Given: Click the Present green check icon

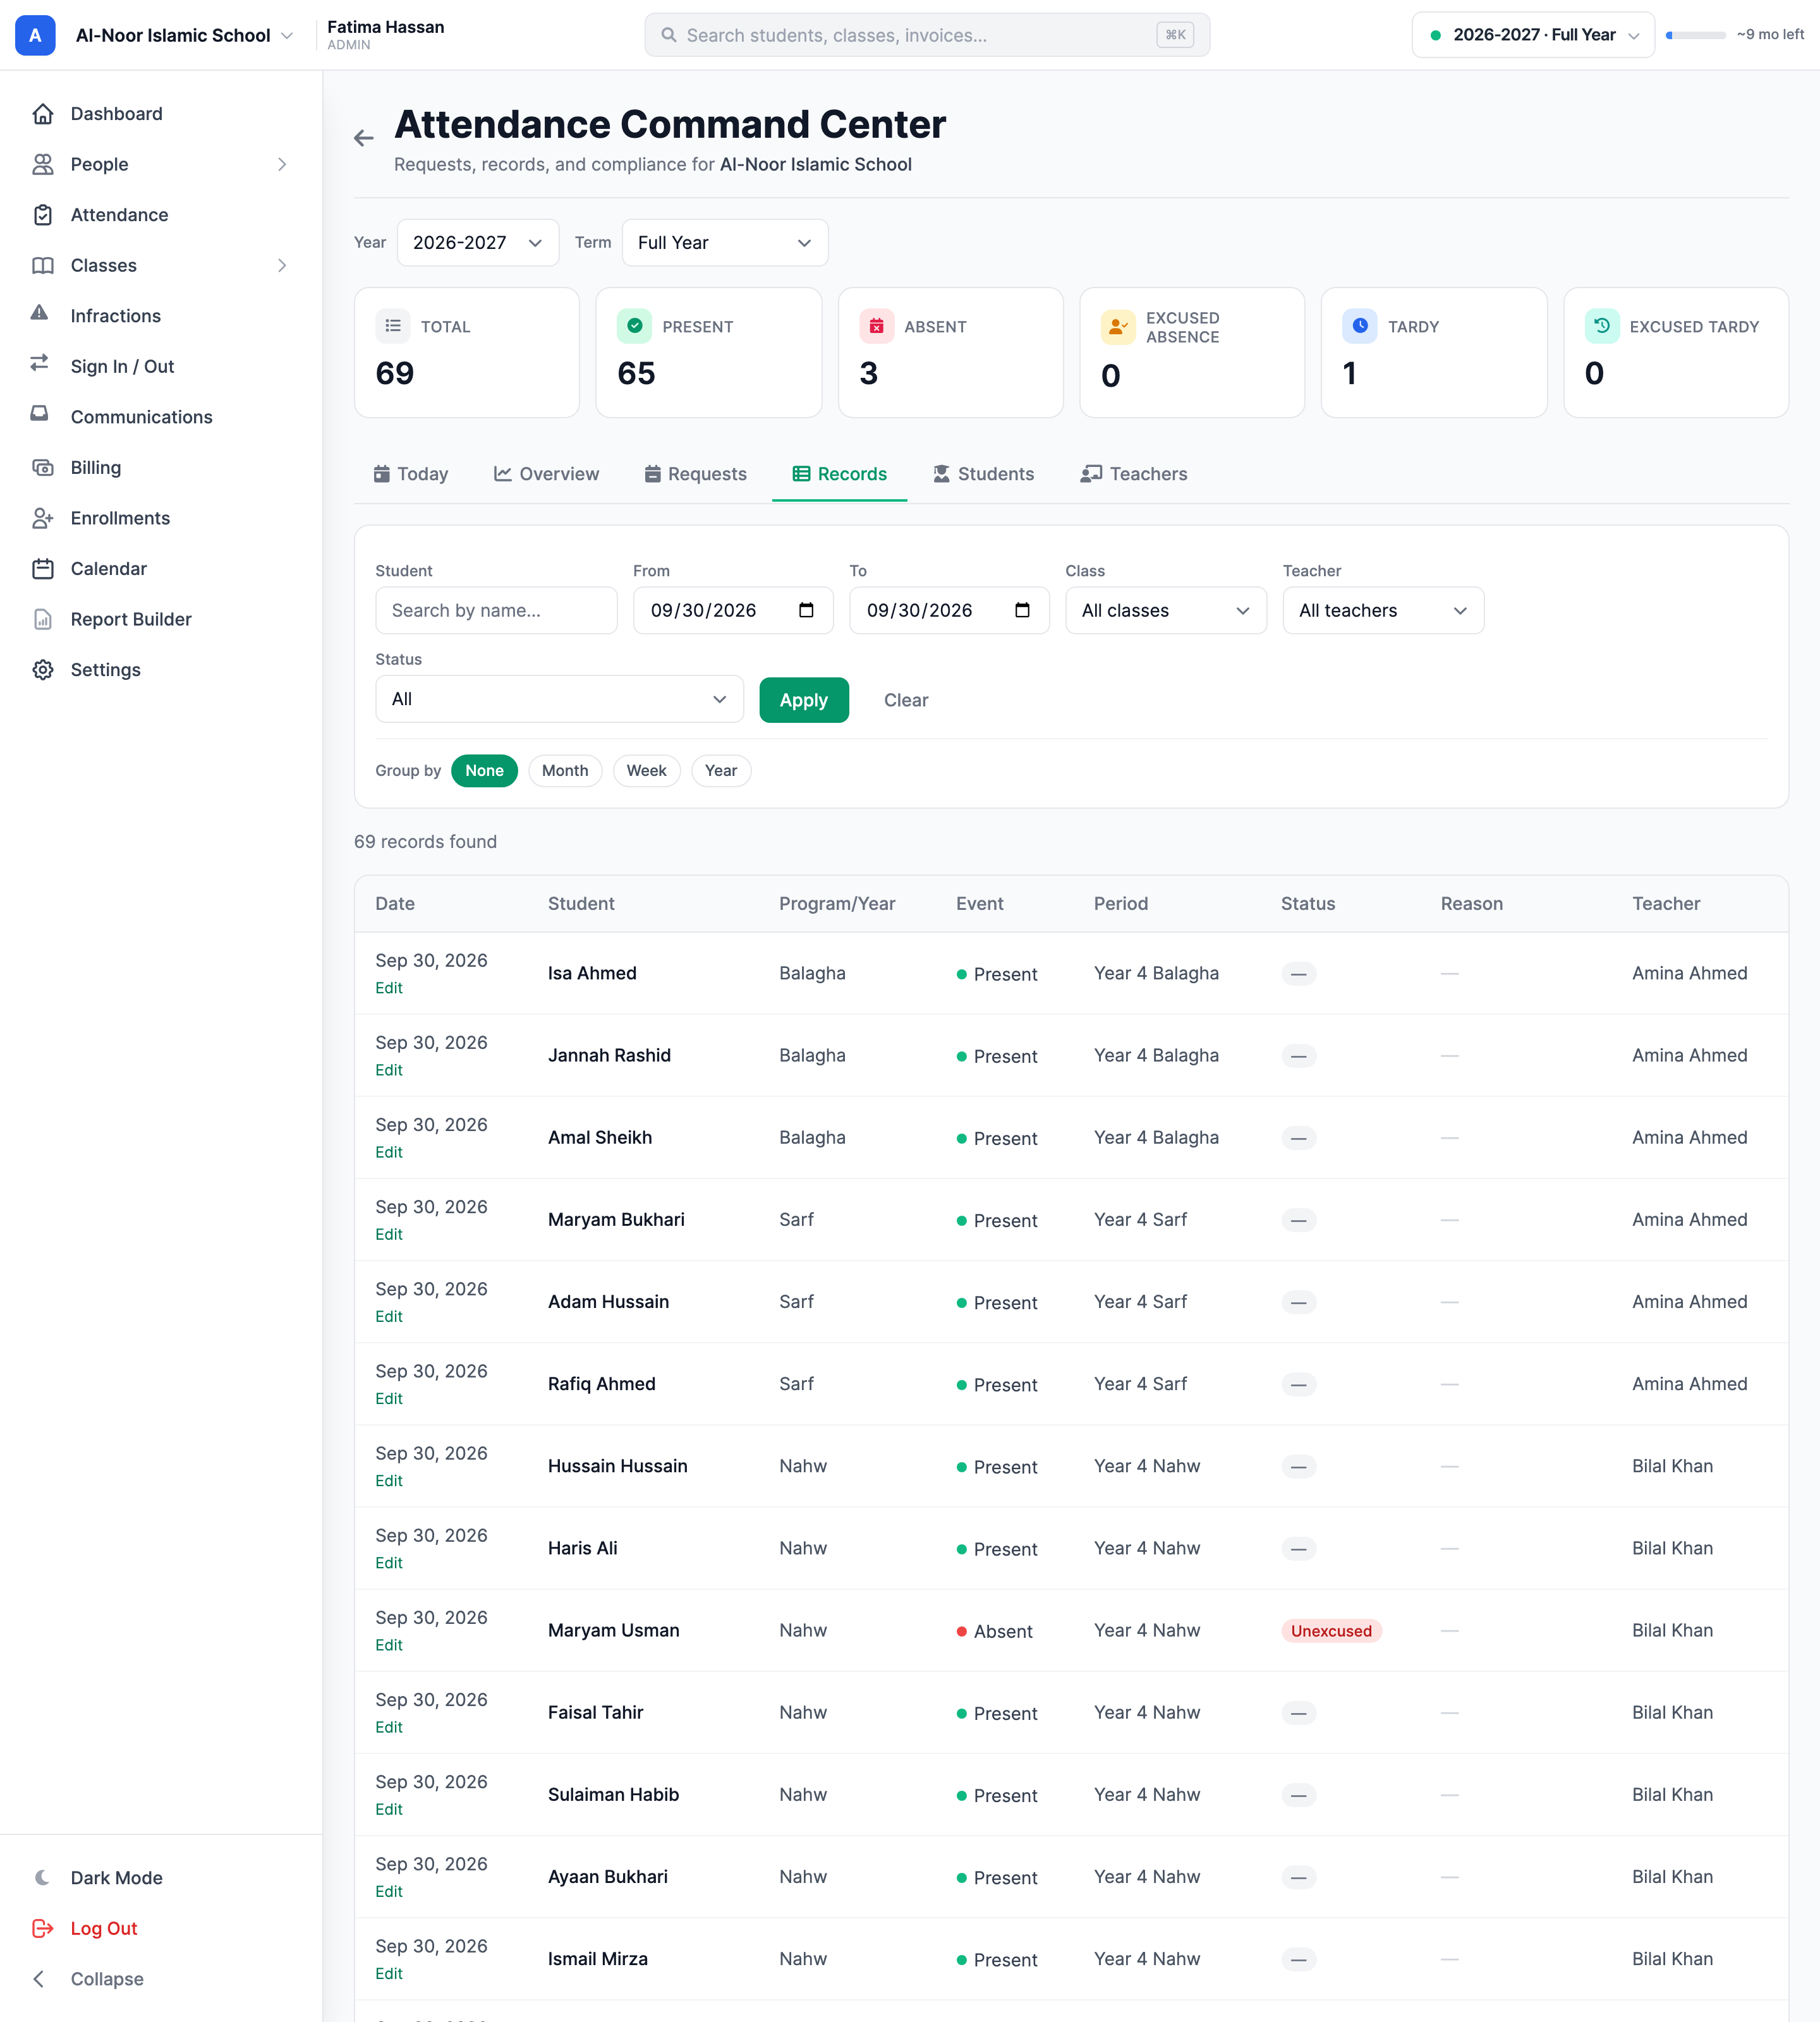Looking at the screenshot, I should click(x=634, y=326).
